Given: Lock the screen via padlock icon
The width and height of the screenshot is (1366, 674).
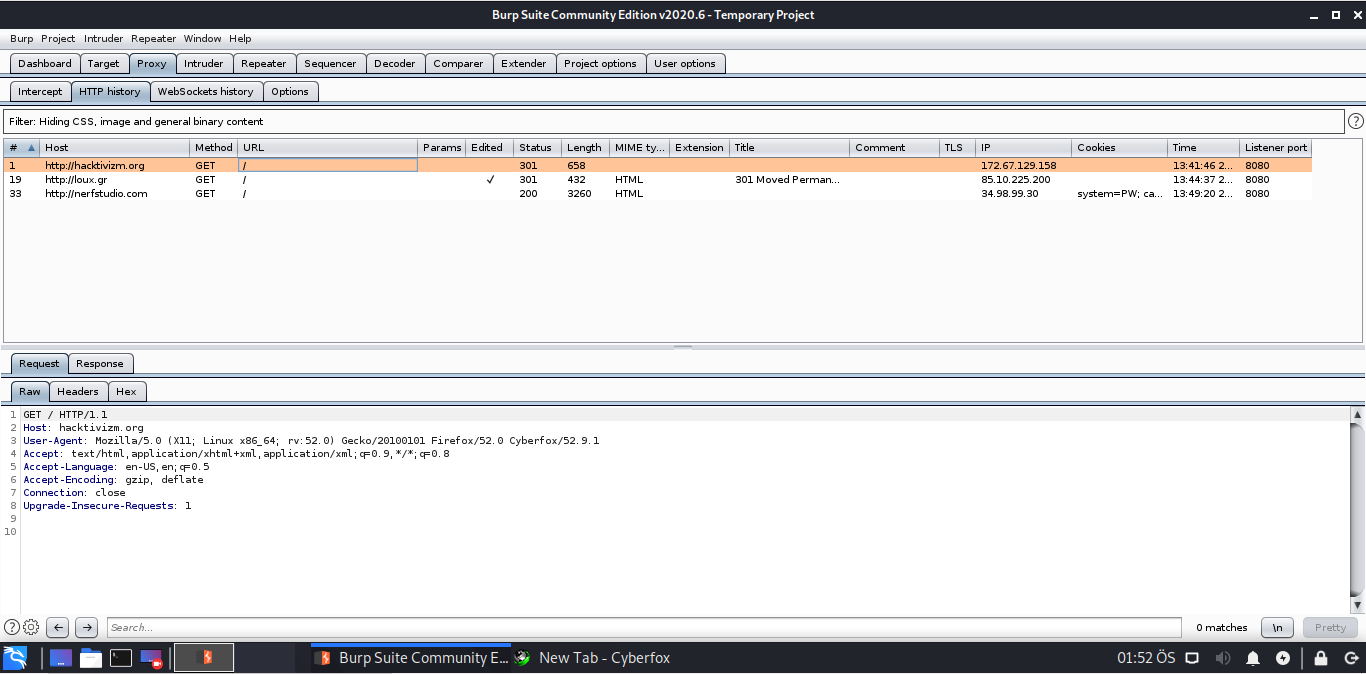Looking at the screenshot, I should point(1321,658).
